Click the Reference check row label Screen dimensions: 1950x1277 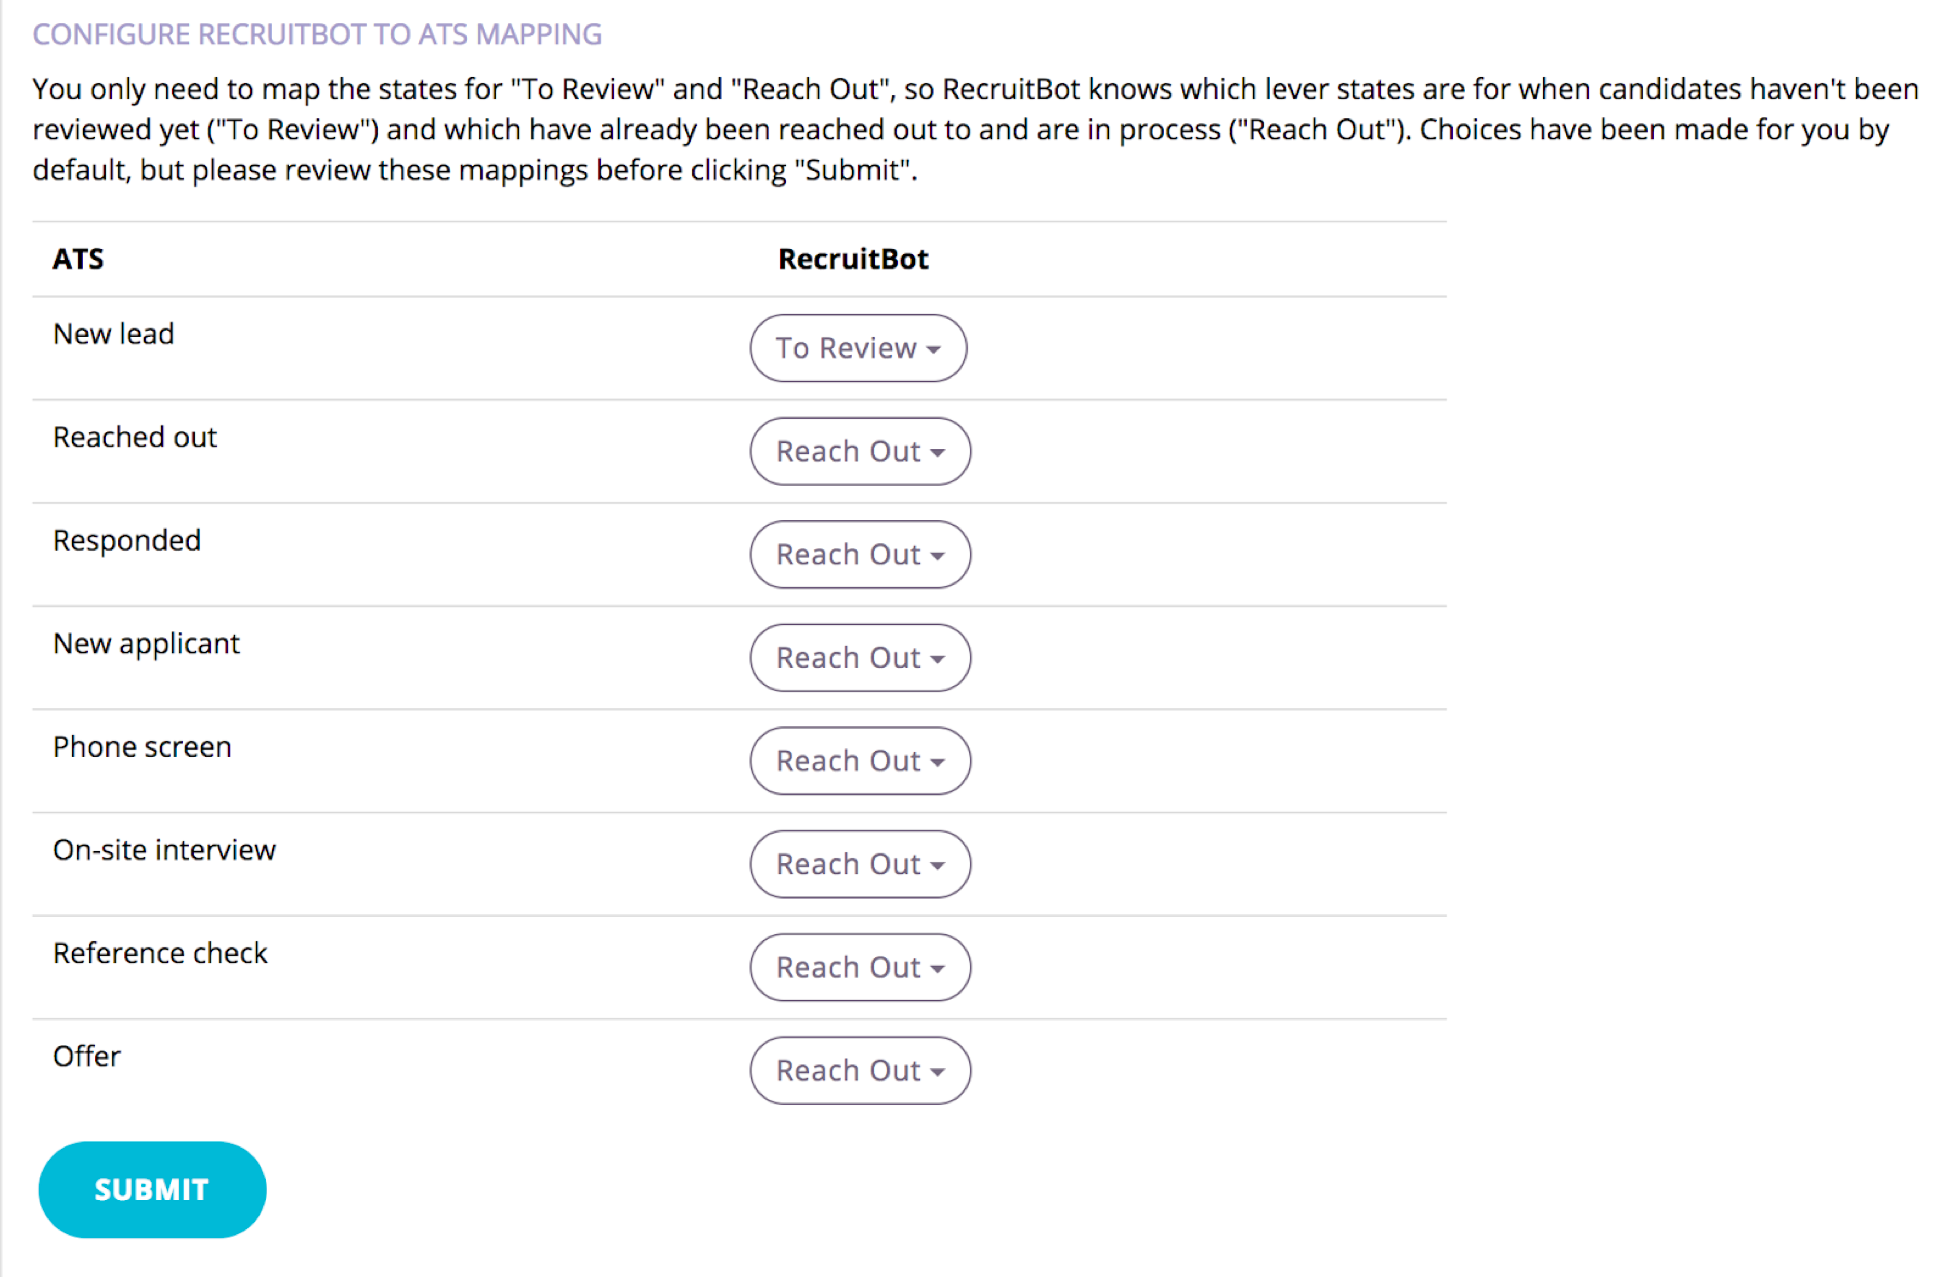click(160, 952)
